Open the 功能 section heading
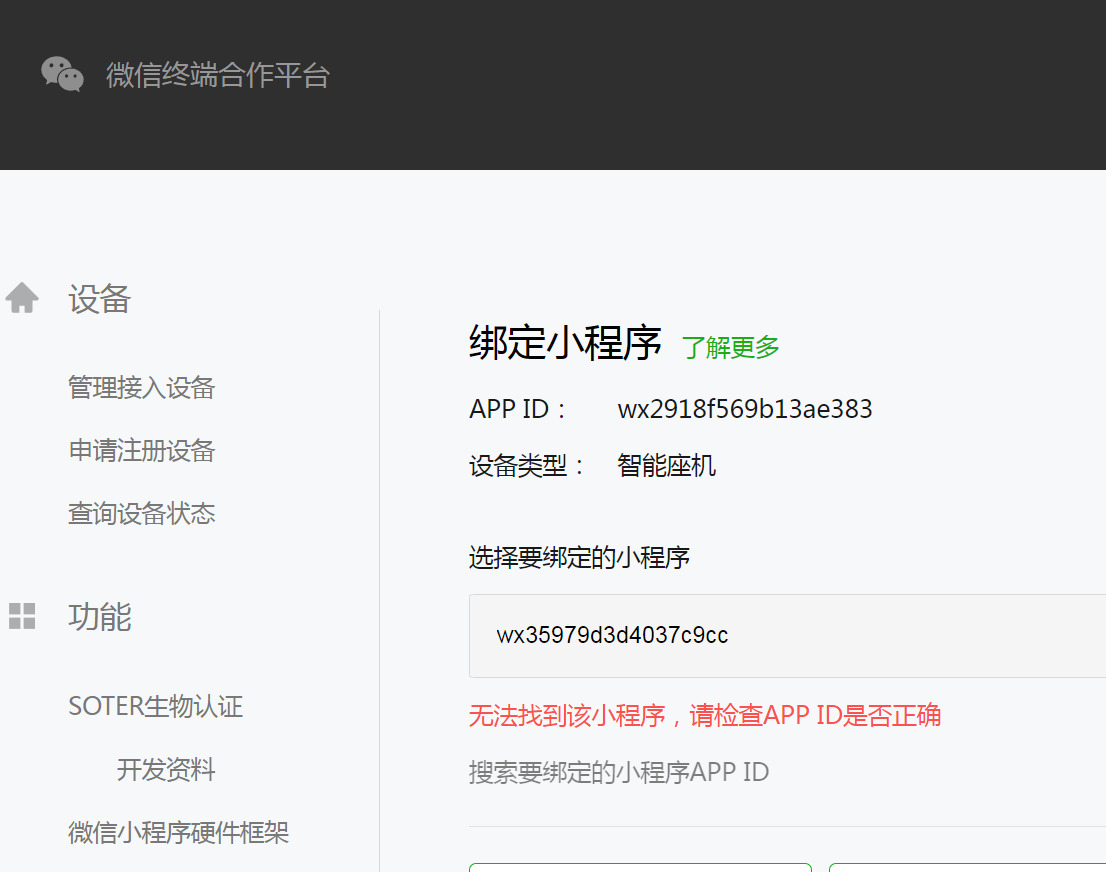Screen dimensions: 1106x872 click(x=99, y=617)
